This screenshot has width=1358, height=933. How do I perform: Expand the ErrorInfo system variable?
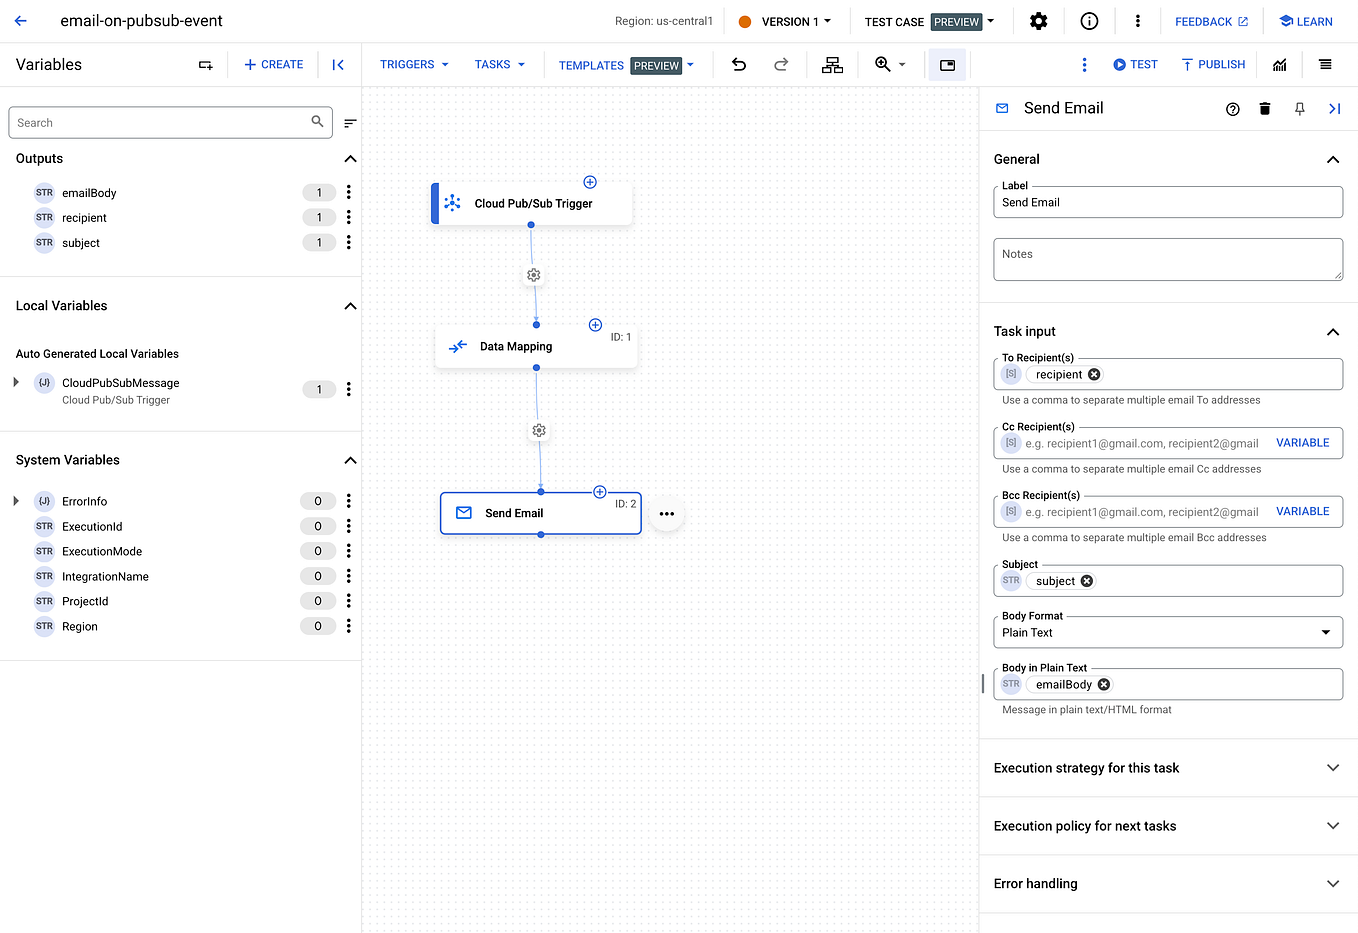15,500
